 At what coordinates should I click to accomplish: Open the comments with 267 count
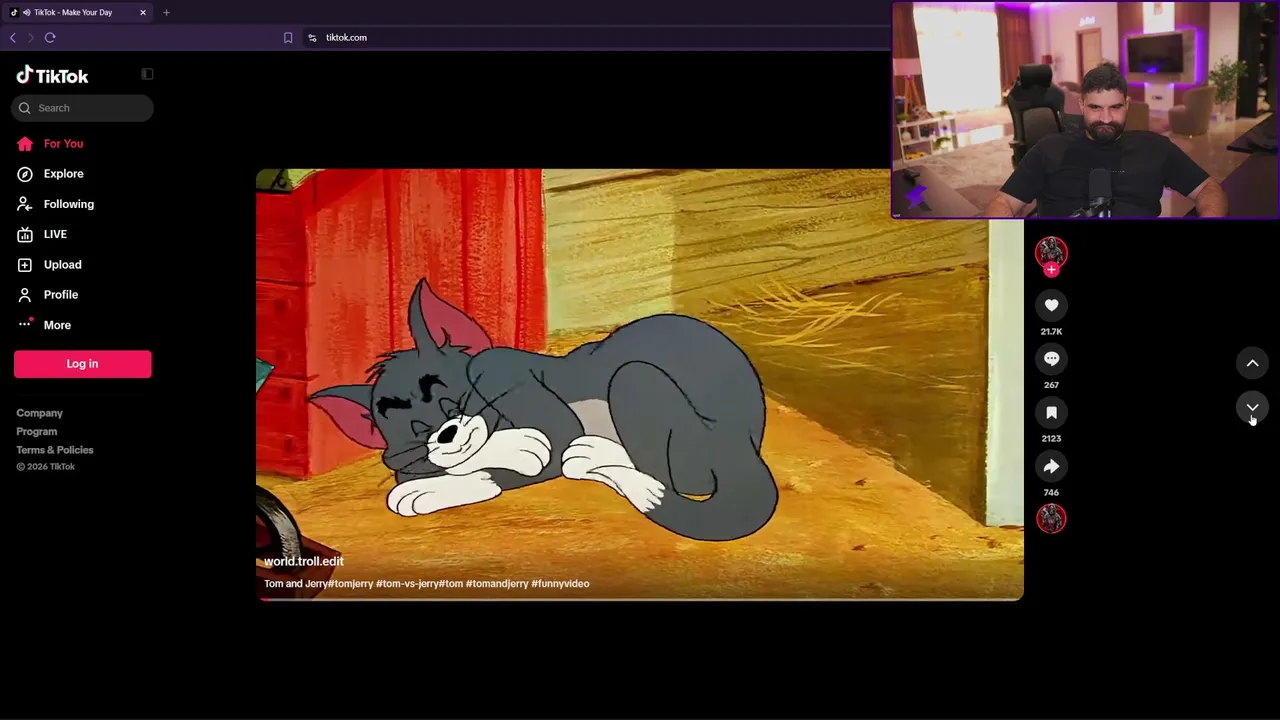tap(1051, 359)
